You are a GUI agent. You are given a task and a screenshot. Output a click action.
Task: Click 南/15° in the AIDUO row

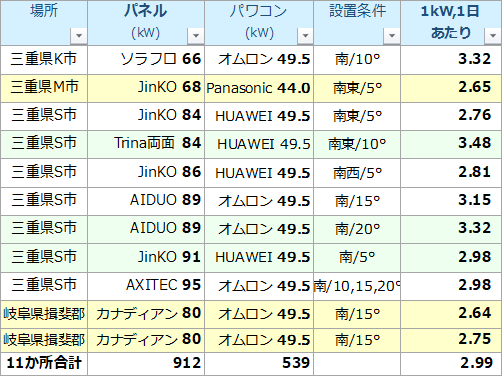click(x=357, y=201)
